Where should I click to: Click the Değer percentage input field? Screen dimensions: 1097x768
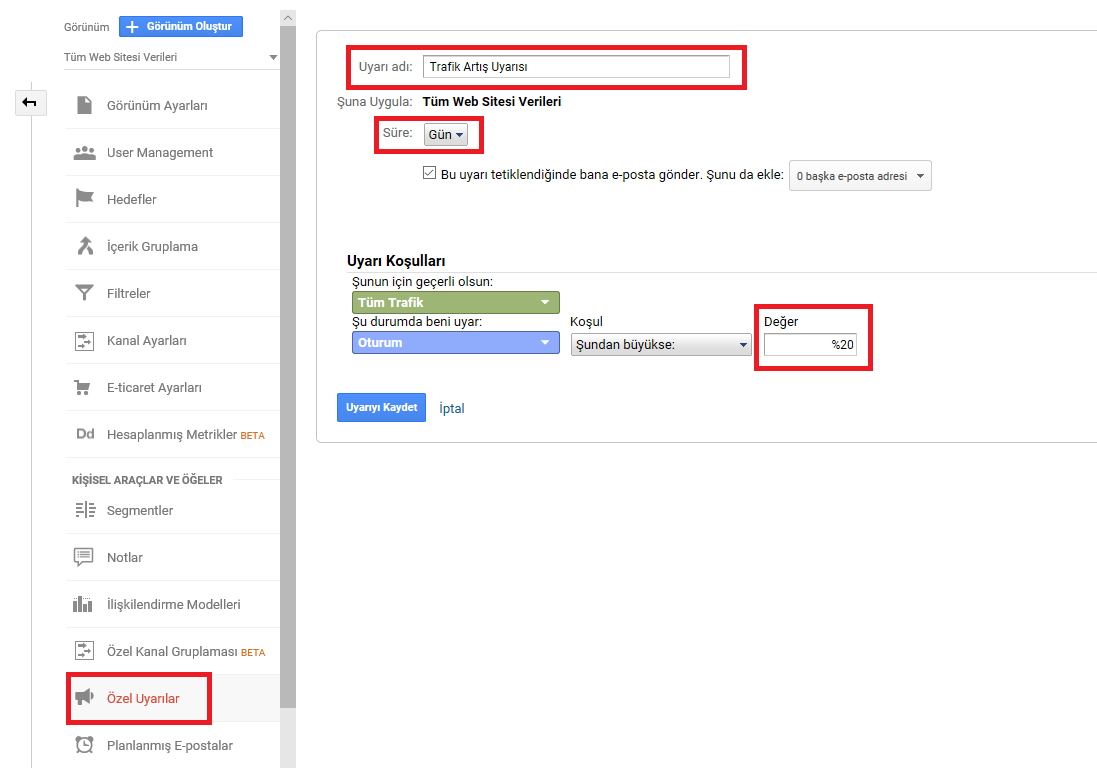tap(810, 344)
